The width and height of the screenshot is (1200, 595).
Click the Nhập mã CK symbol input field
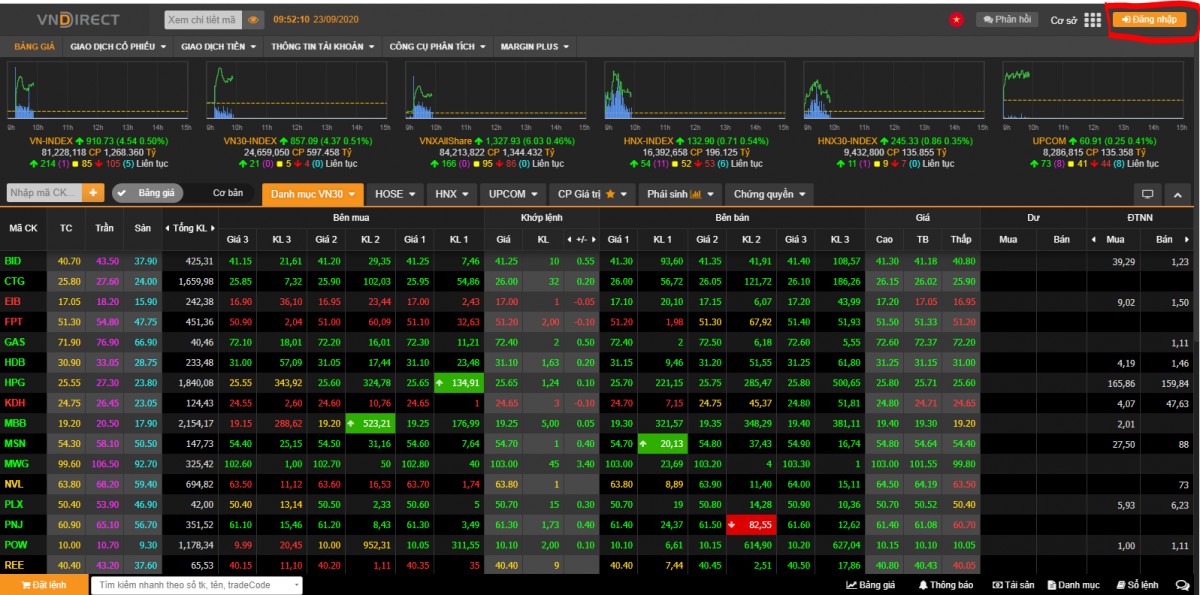pos(44,193)
